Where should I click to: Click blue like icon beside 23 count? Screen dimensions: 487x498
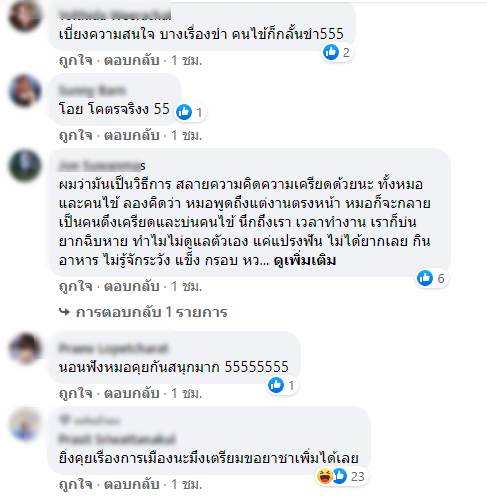coord(340,476)
